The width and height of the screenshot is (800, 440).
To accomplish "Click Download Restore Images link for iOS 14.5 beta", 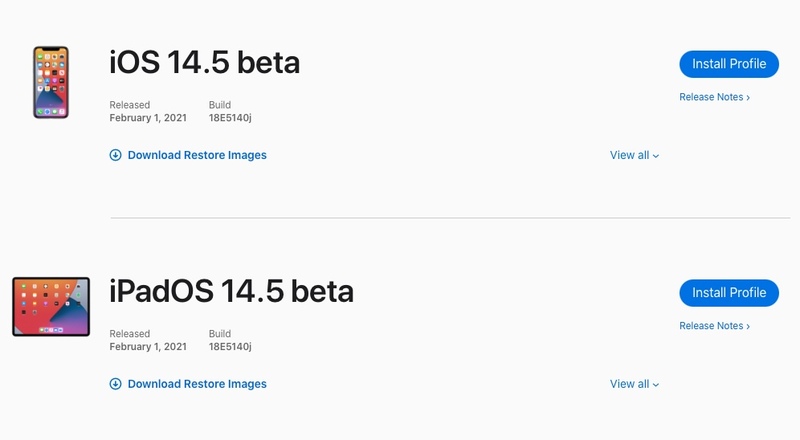I will coord(197,155).
